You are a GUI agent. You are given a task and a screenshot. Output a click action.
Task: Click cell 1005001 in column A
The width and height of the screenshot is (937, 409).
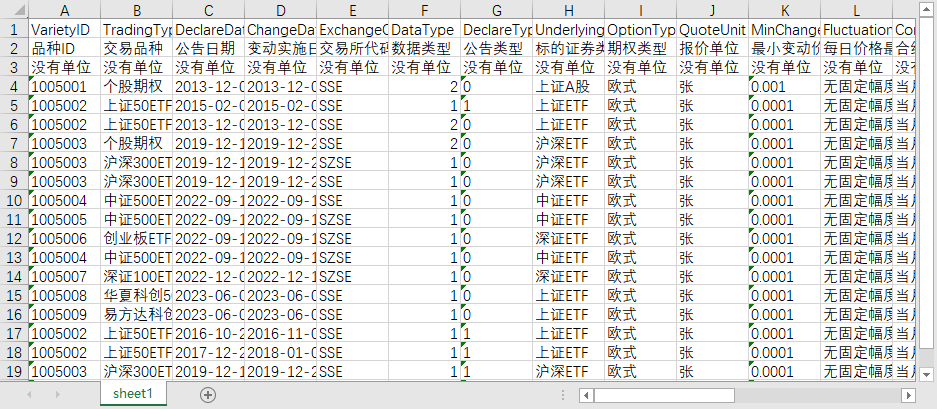coord(65,86)
